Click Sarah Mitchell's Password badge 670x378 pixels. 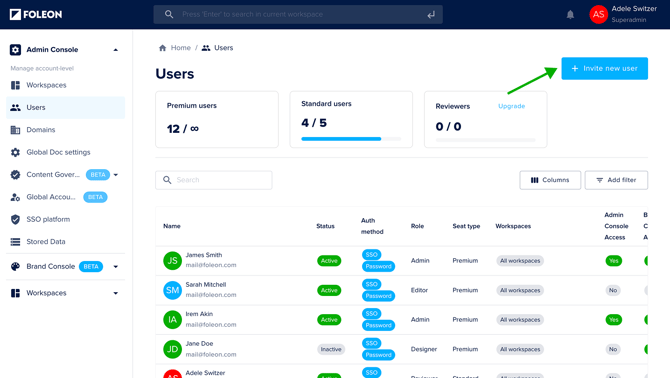[378, 296]
